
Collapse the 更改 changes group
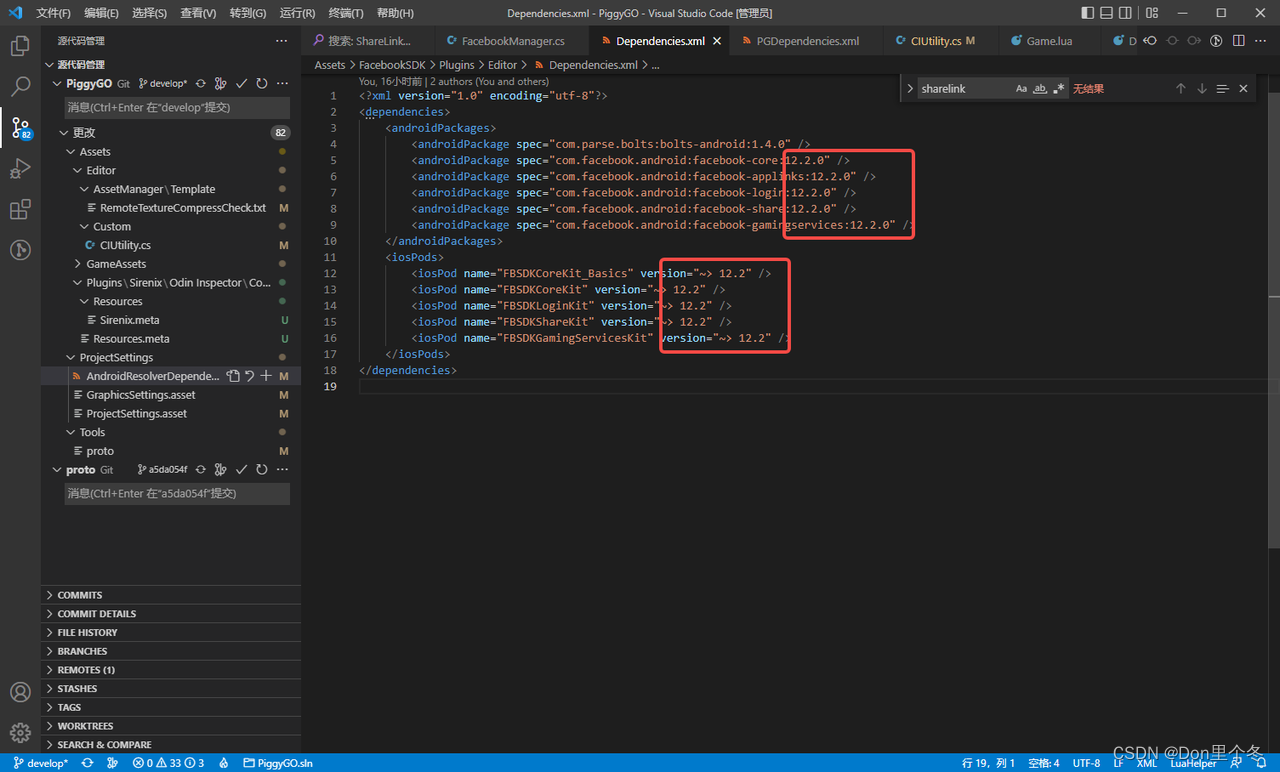pos(64,132)
